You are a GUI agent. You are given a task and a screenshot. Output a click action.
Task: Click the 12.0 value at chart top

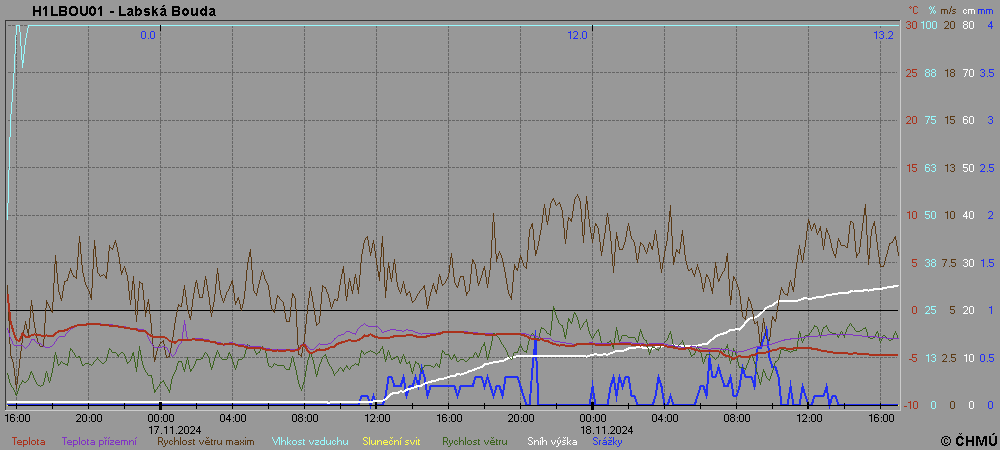[x=578, y=35]
